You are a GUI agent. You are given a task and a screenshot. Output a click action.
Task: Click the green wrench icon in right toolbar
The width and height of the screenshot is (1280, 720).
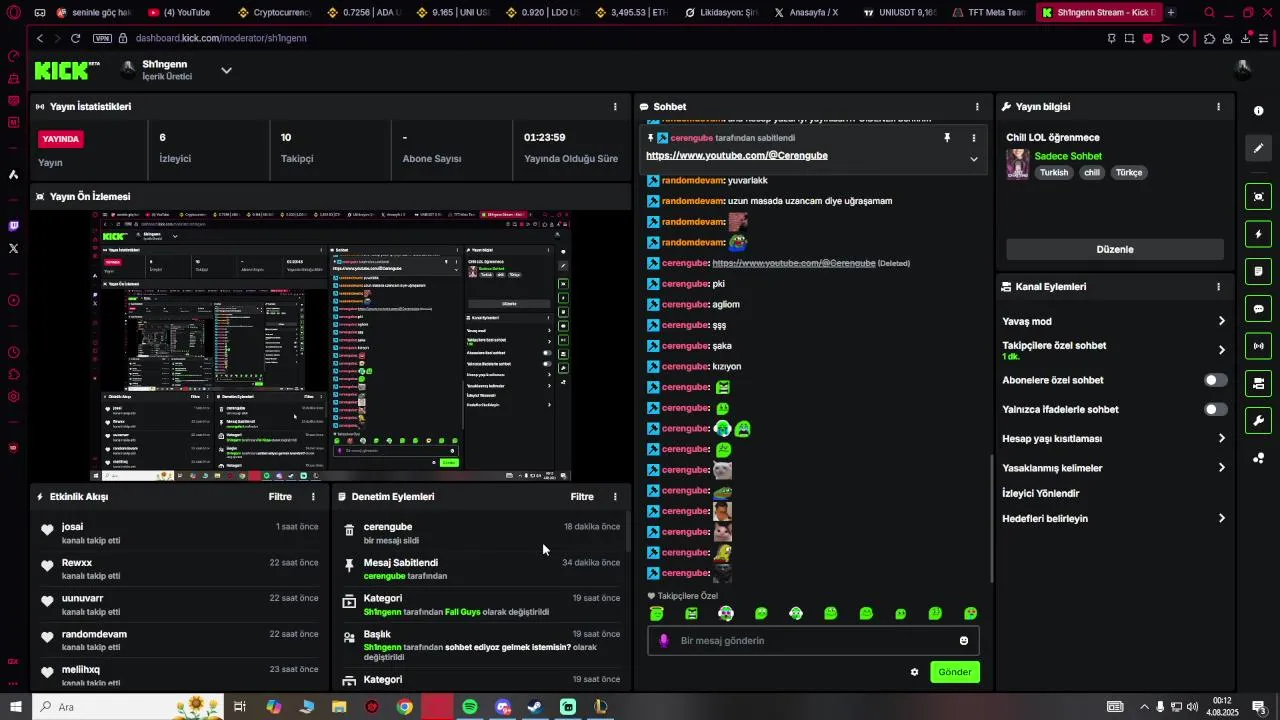1258,420
